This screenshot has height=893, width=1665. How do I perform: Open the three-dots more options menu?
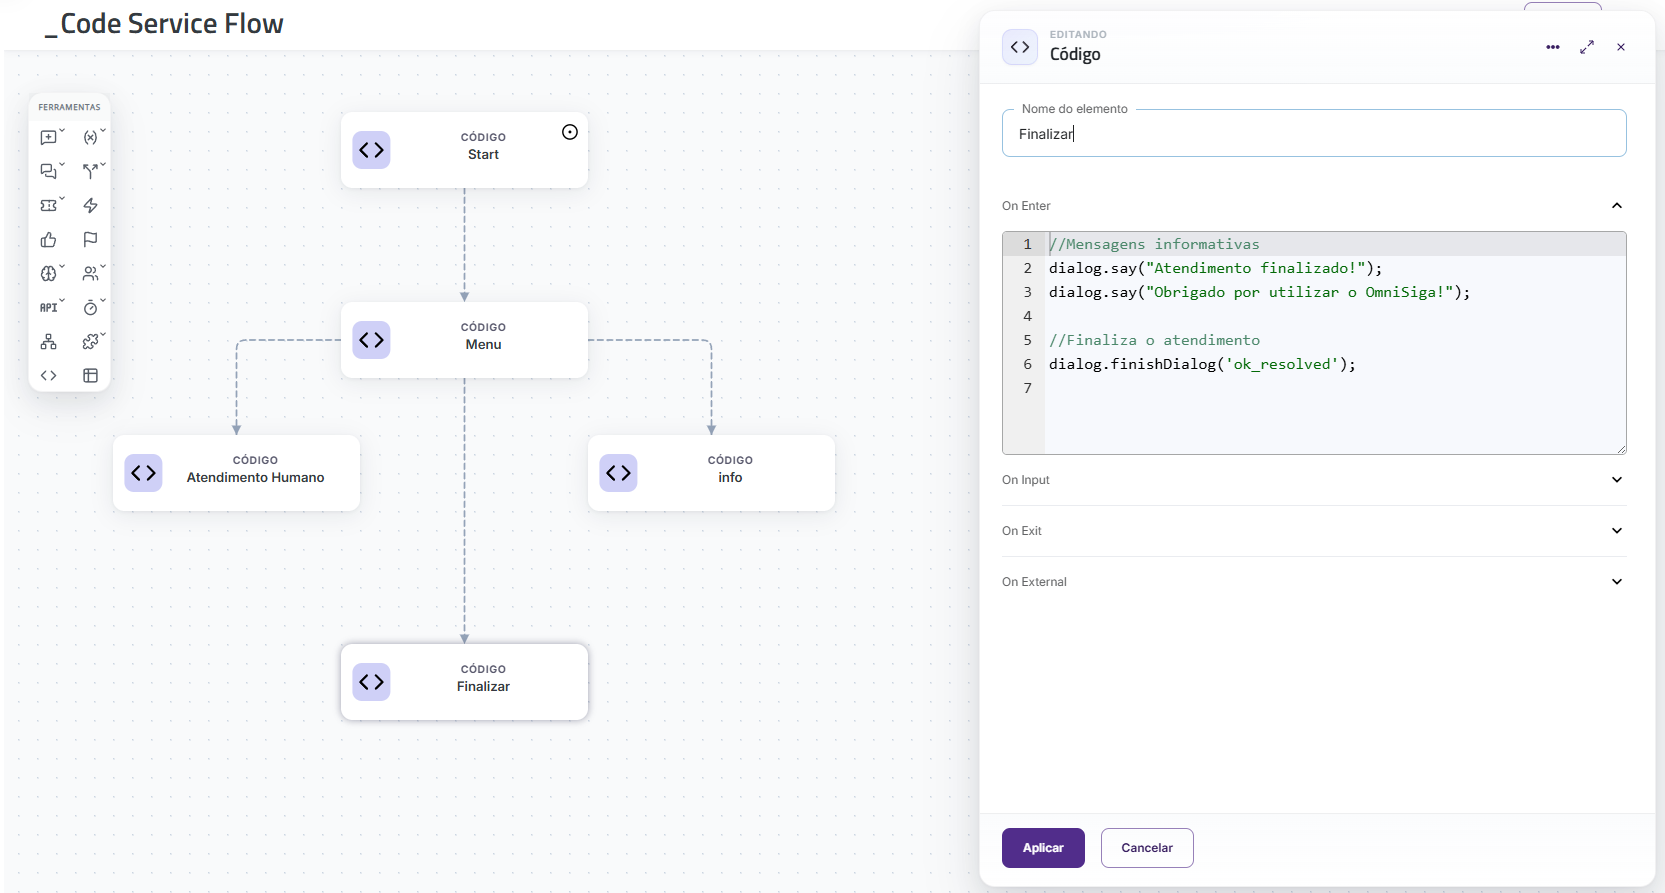coord(1553,47)
